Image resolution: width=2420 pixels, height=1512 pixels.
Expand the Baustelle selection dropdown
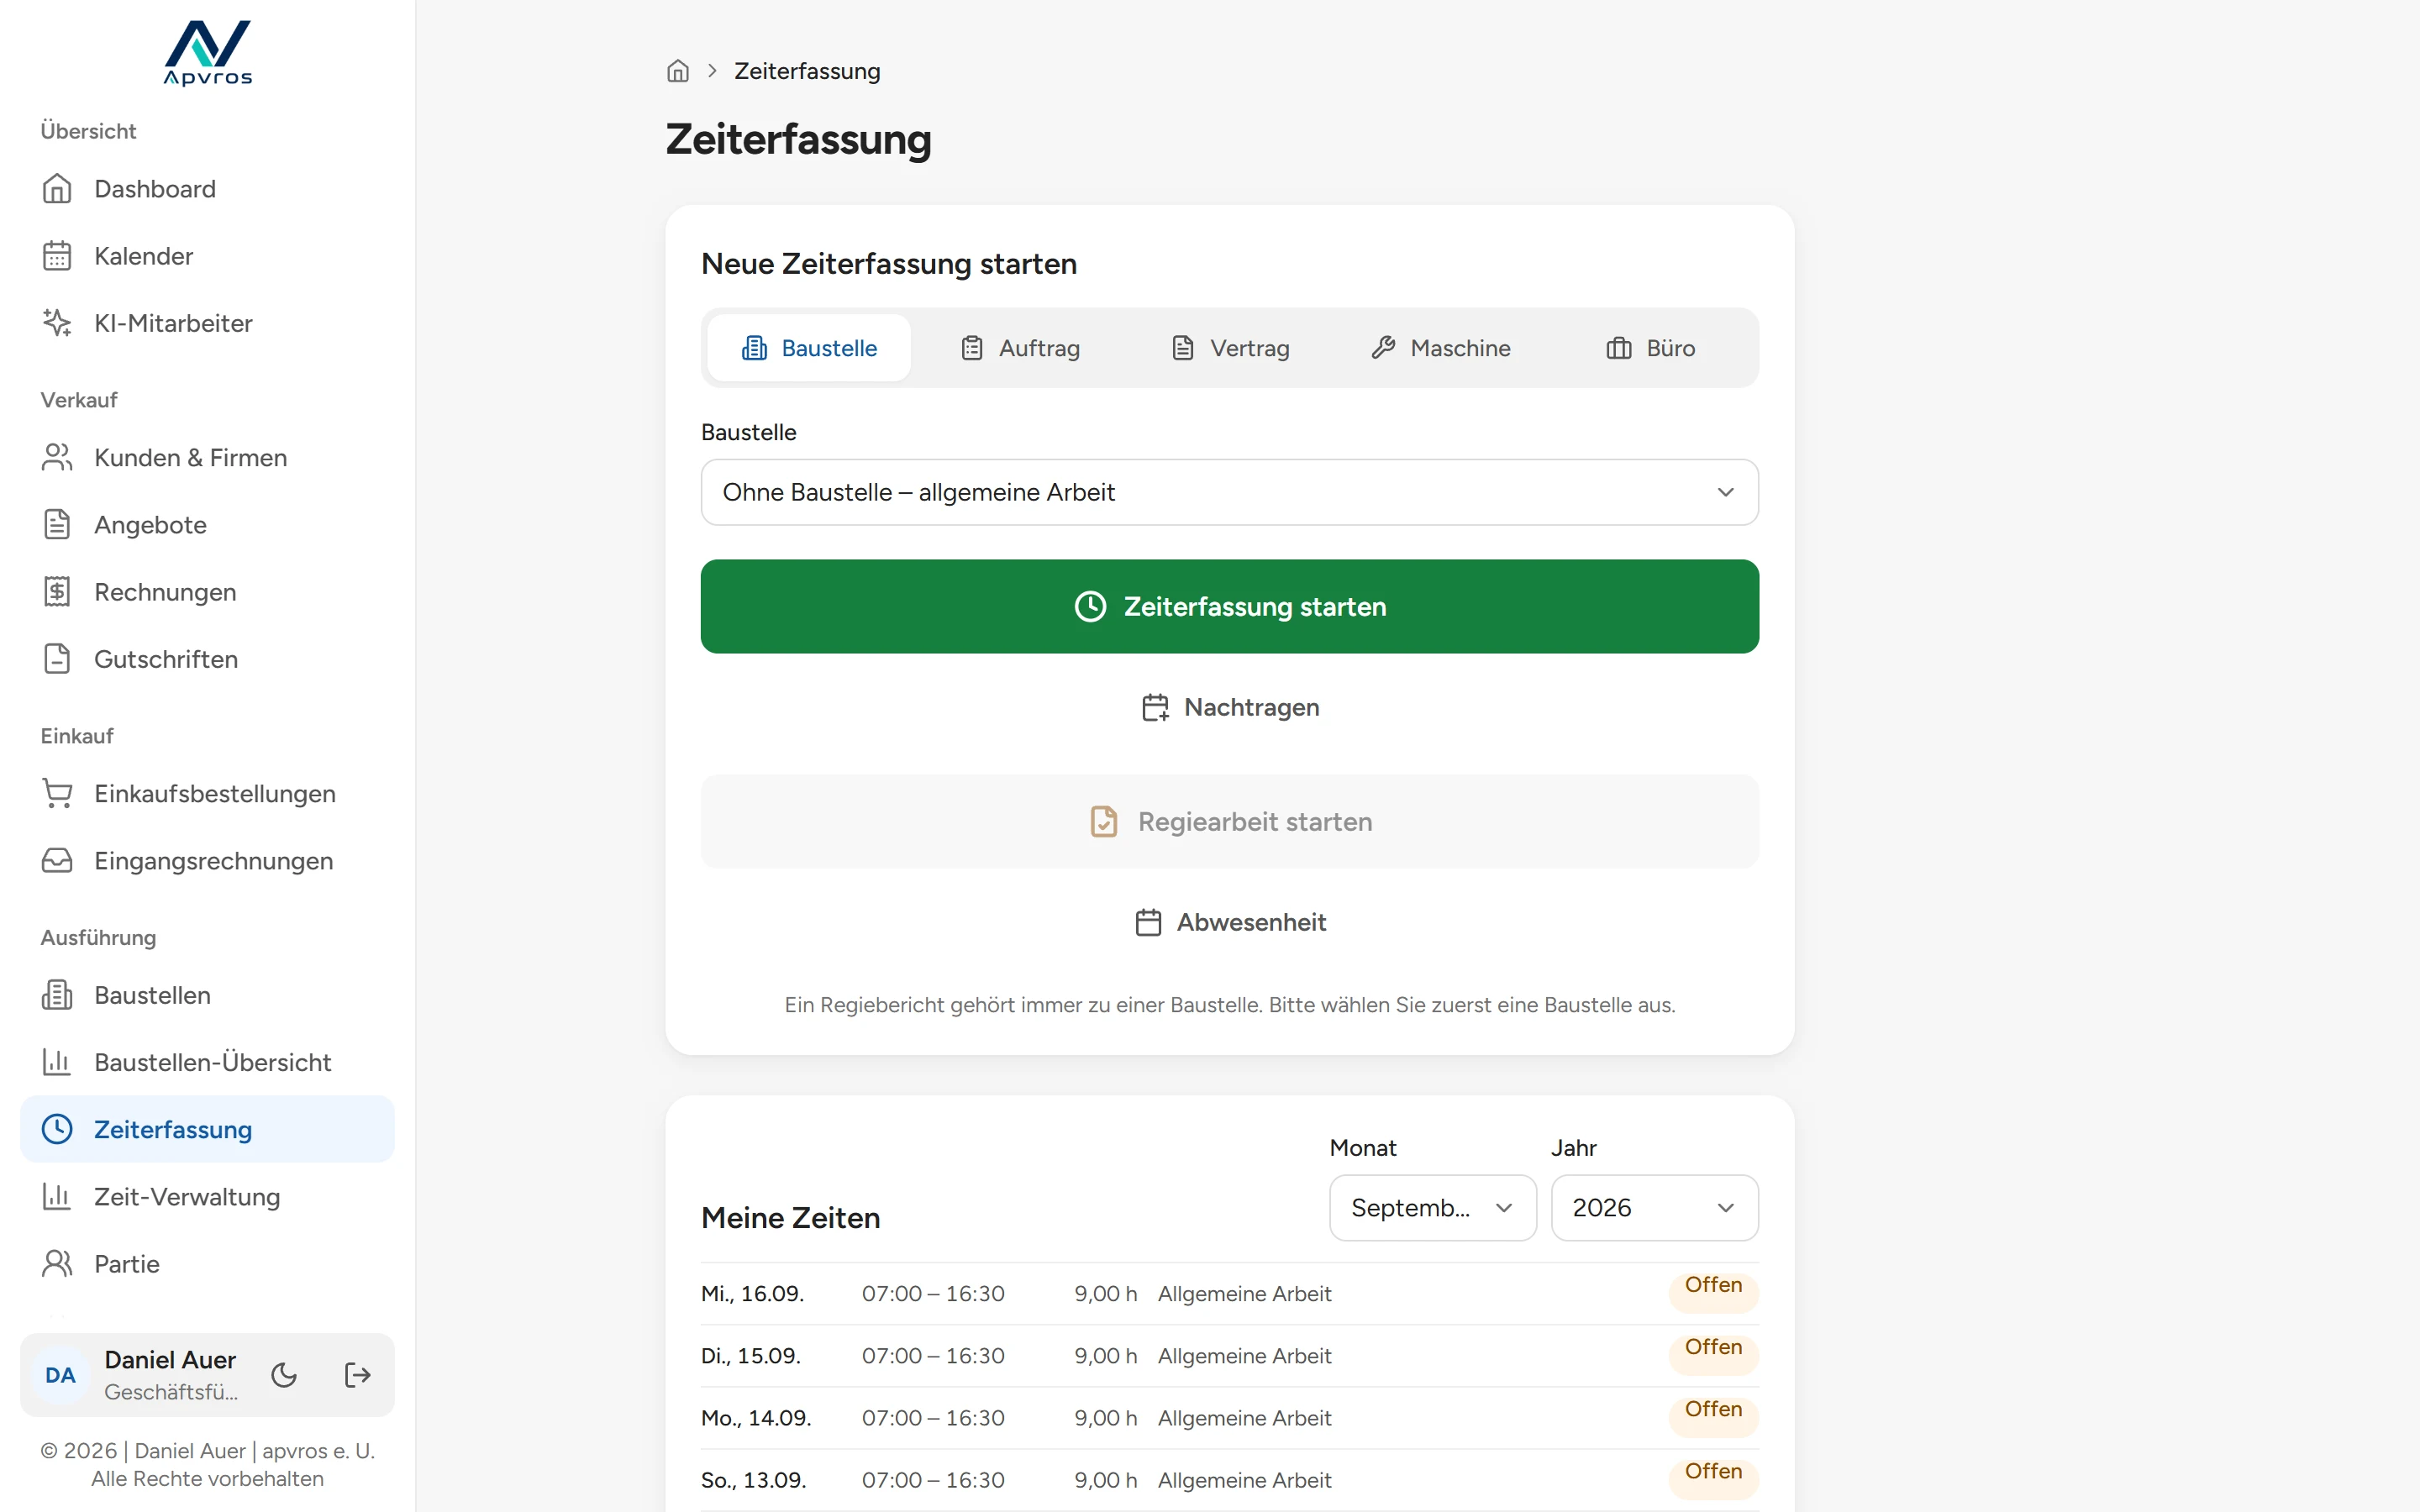pyautogui.click(x=1229, y=492)
